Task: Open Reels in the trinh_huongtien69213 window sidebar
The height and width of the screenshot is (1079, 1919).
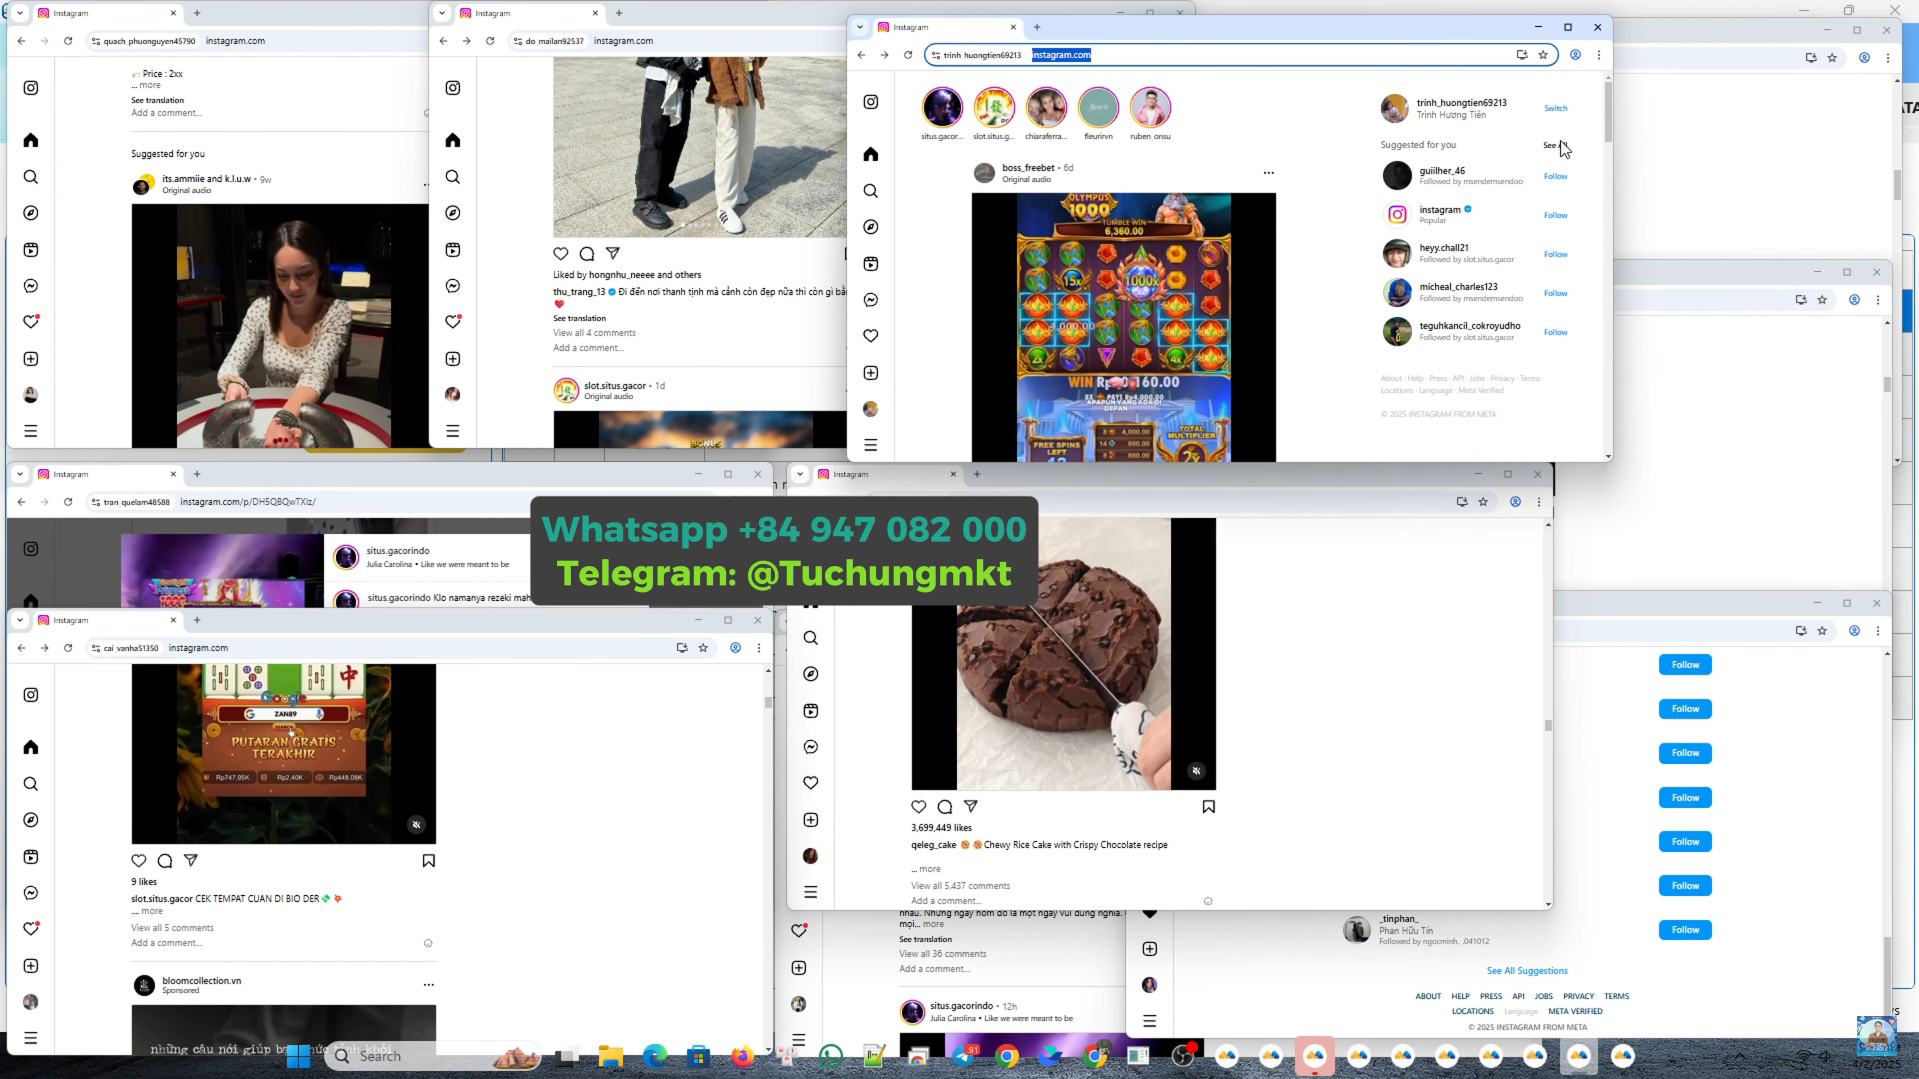Action: coord(871,264)
